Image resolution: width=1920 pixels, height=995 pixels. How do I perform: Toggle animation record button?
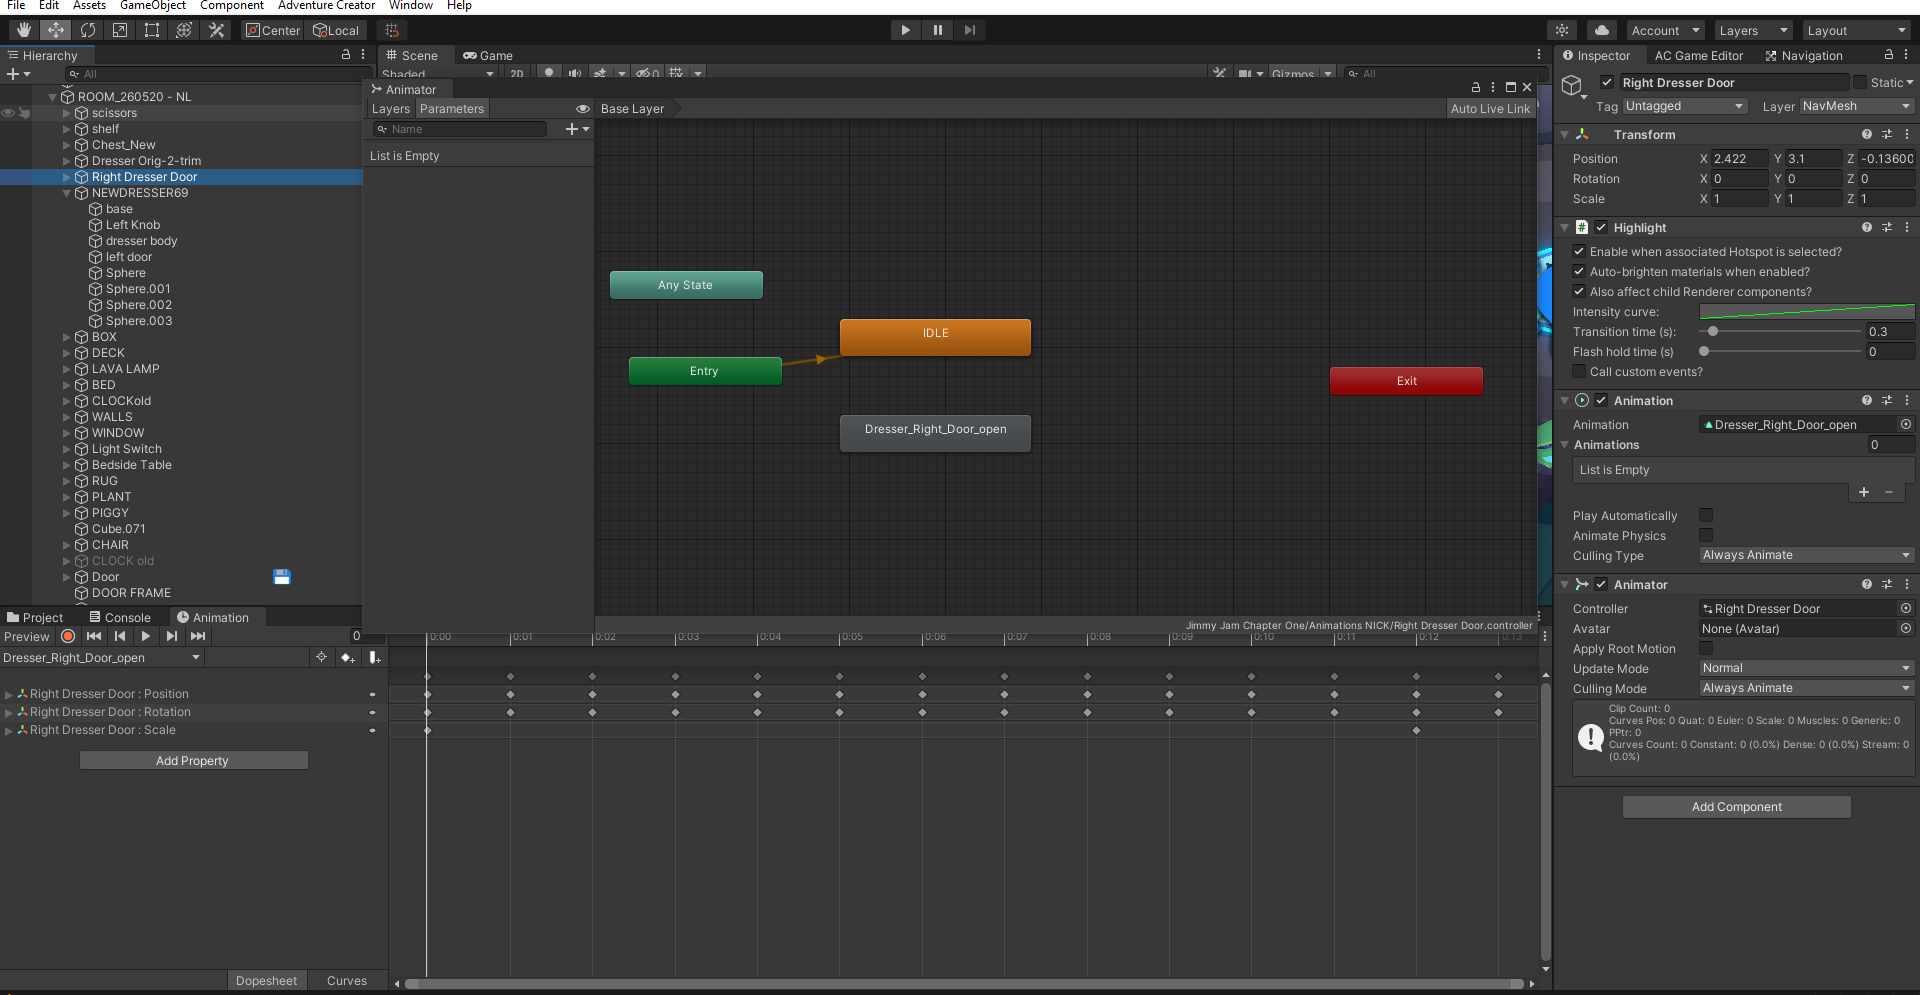68,636
